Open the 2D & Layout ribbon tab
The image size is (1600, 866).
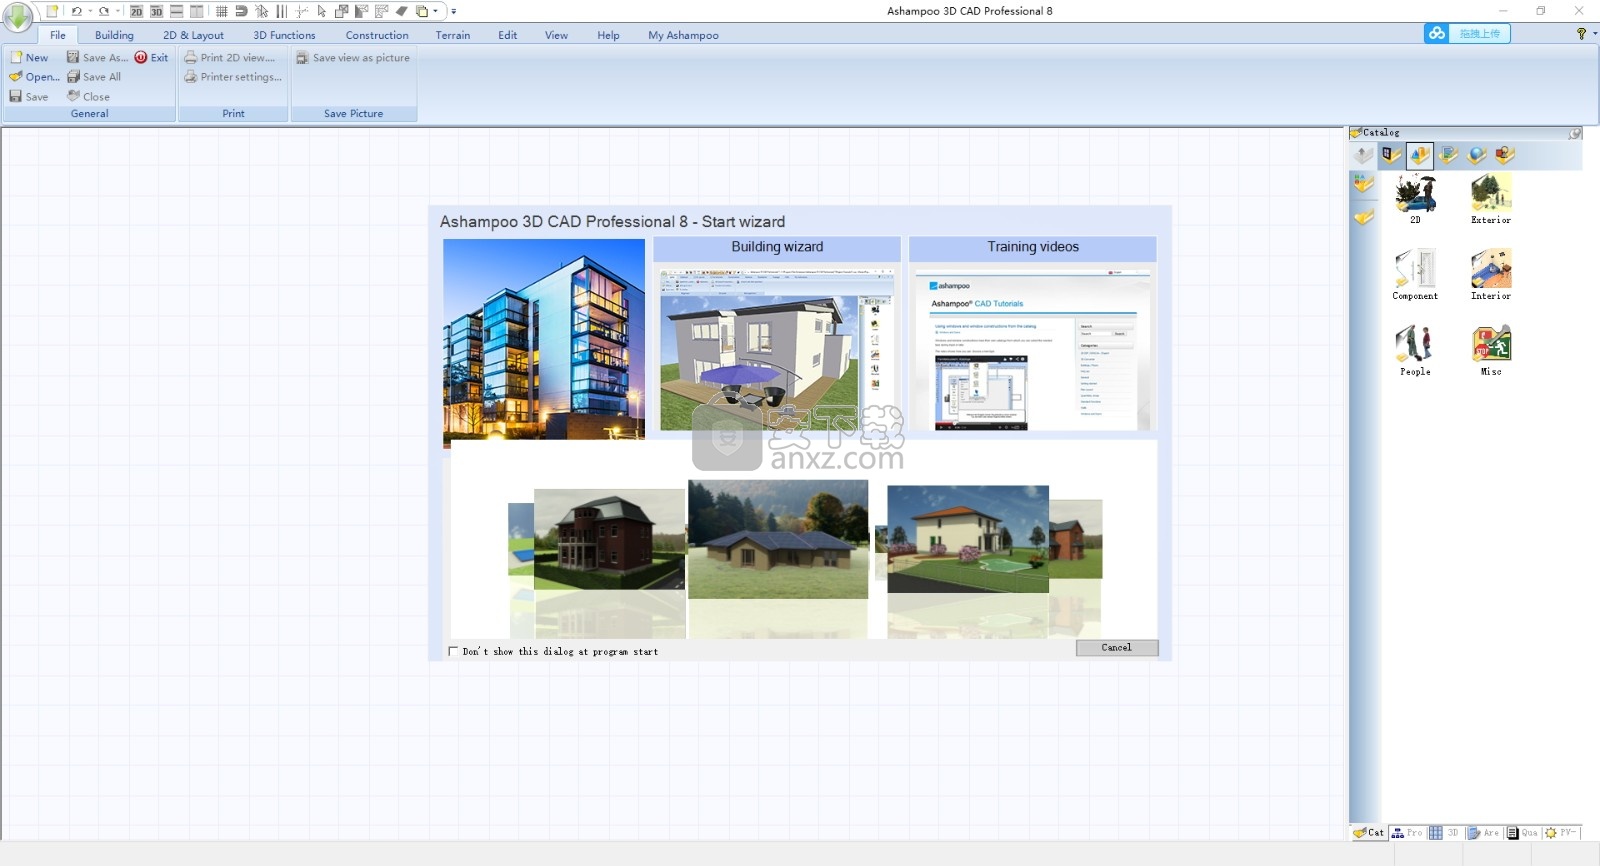[x=194, y=35]
